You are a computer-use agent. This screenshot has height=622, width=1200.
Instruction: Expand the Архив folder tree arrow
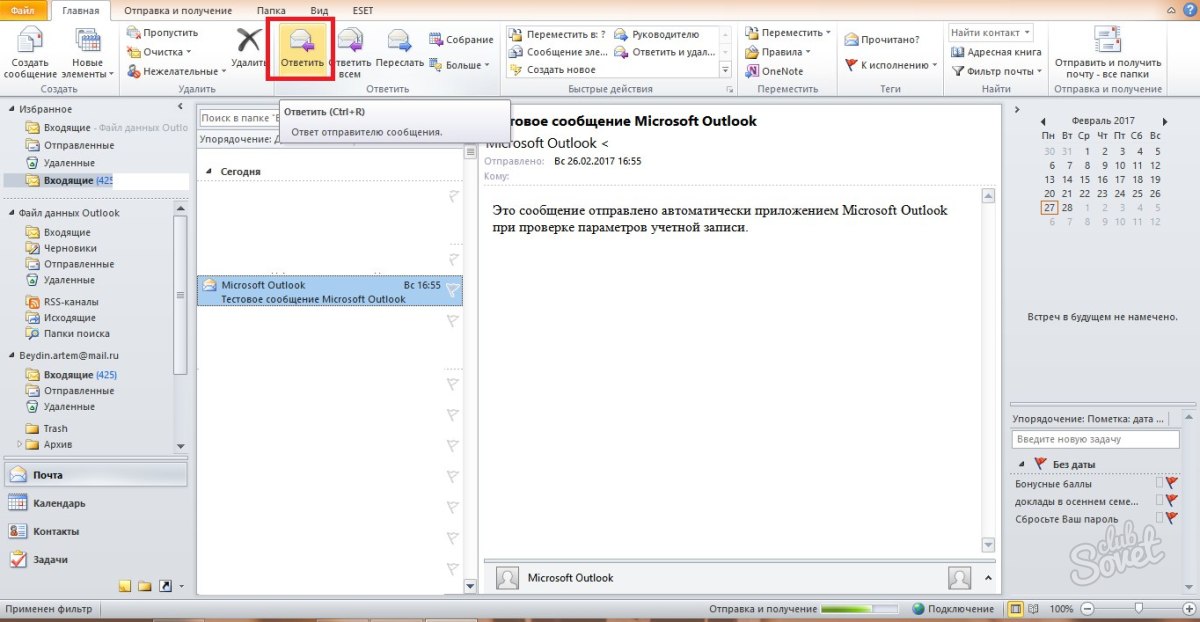pyautogui.click(x=19, y=444)
